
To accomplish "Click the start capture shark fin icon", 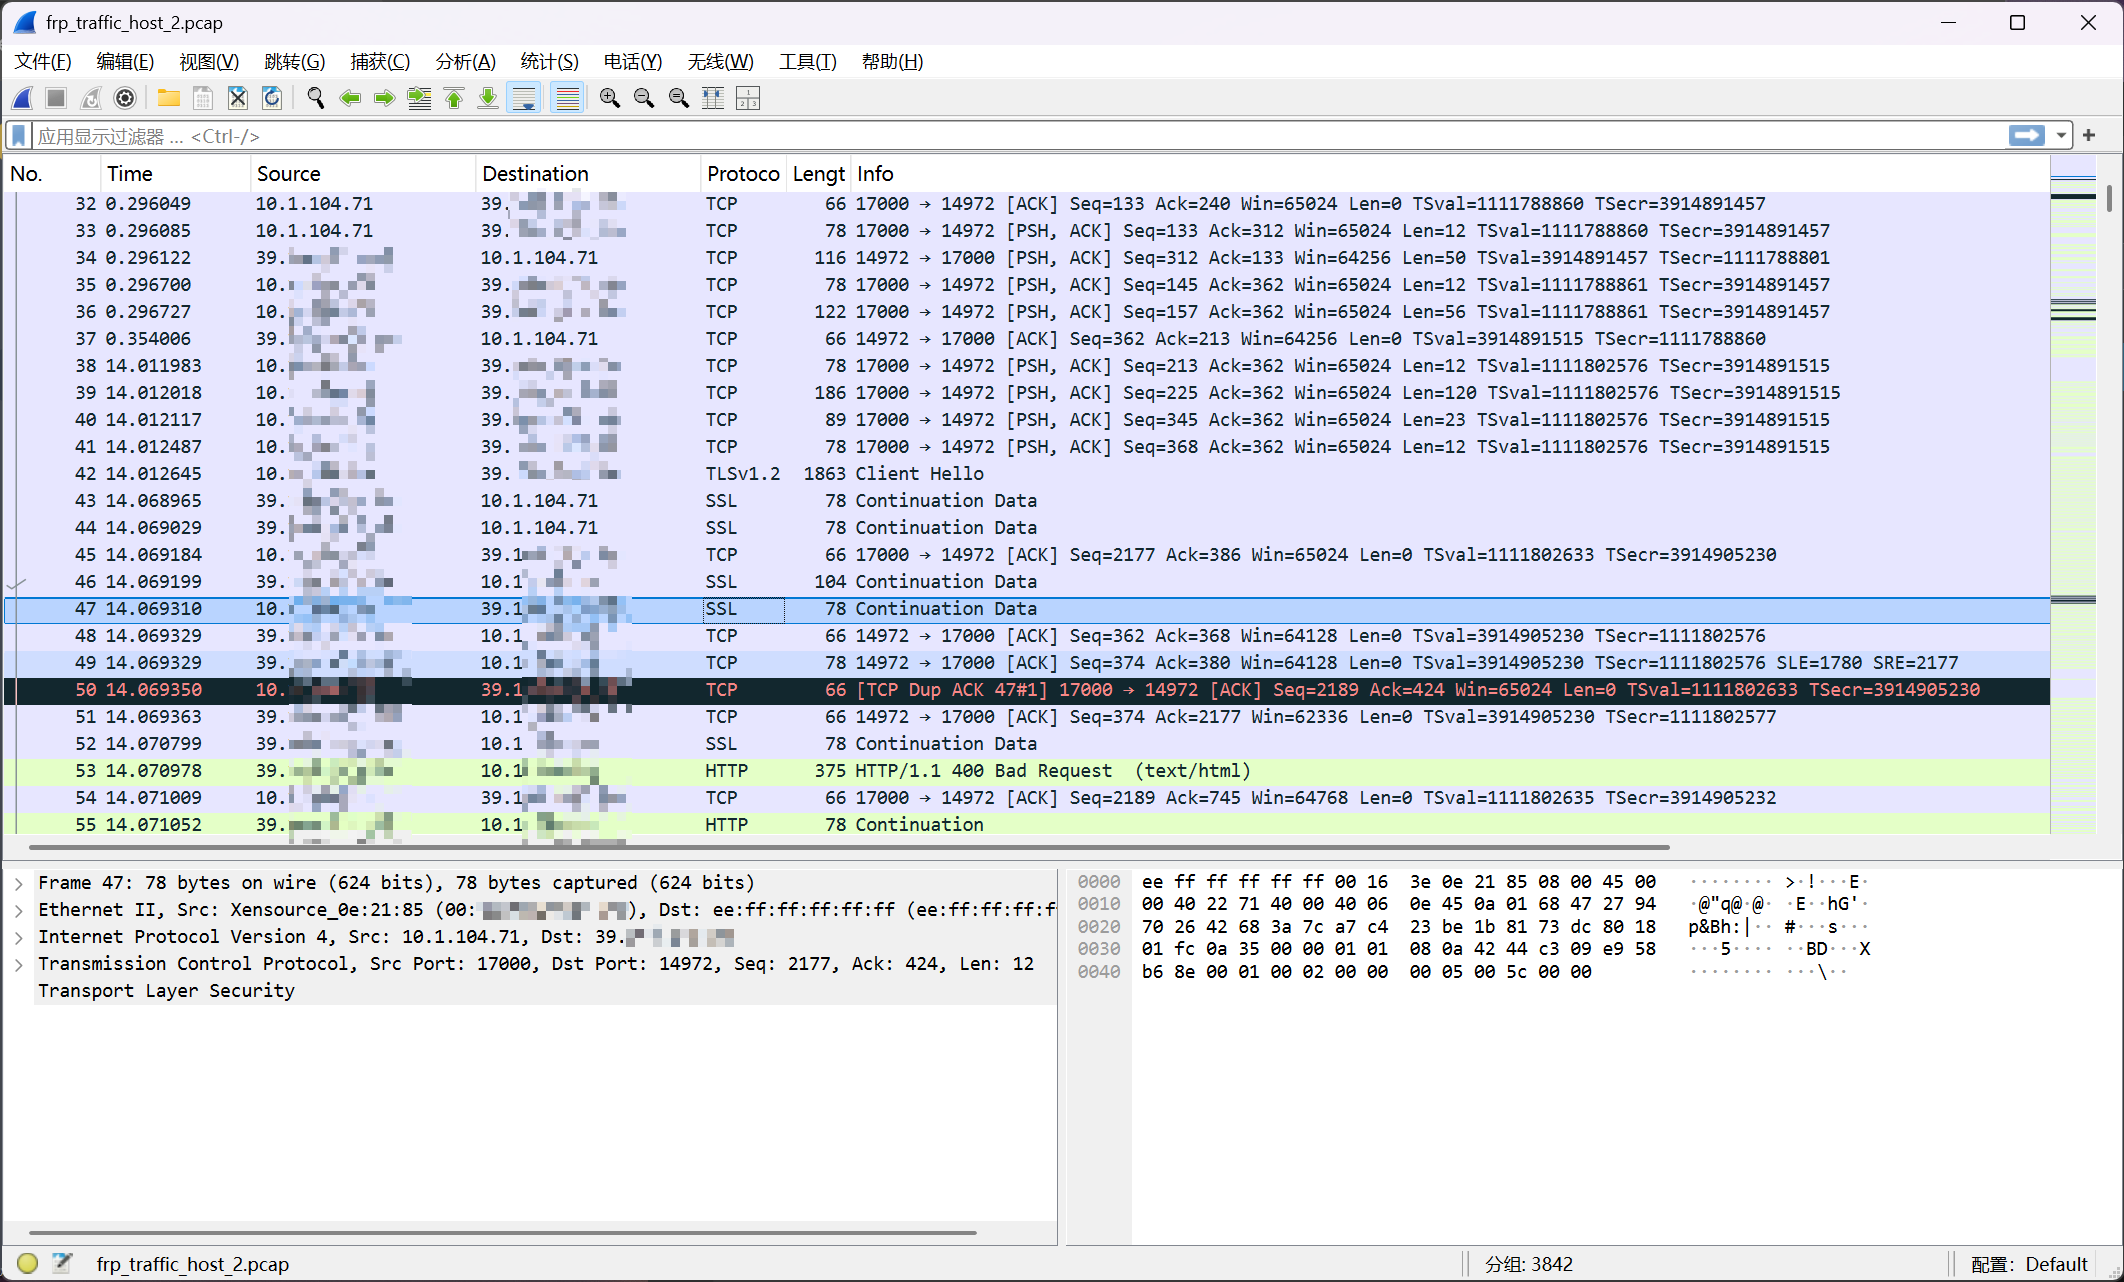I will click(22, 98).
